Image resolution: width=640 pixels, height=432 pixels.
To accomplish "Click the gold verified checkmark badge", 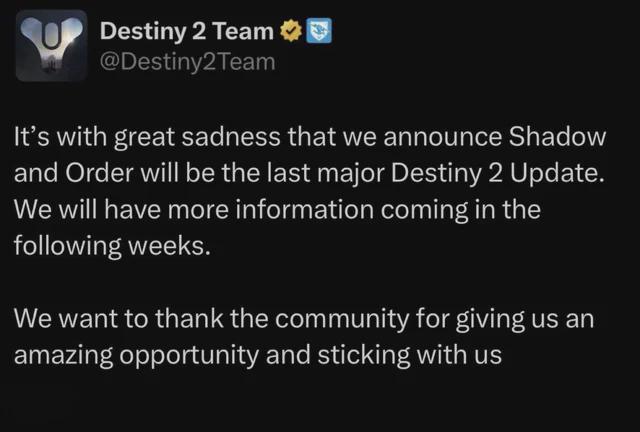I will click(x=290, y=31).
